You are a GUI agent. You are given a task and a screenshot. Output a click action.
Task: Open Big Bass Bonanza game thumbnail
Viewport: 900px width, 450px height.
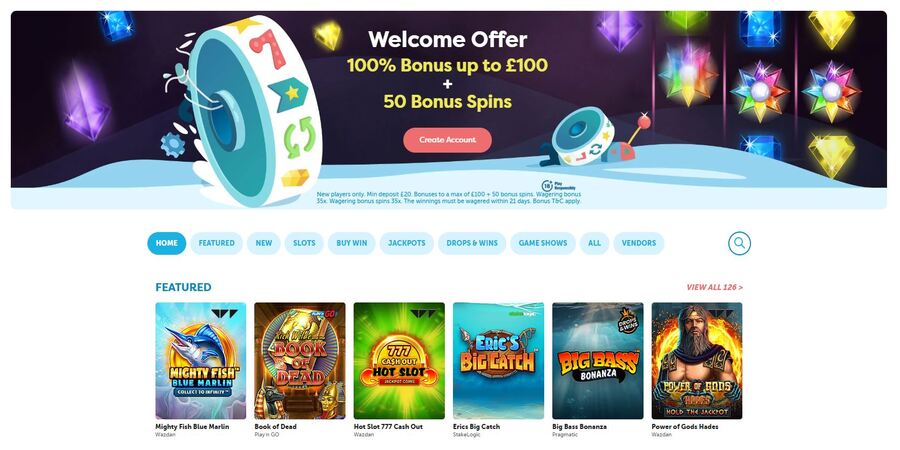tap(598, 361)
